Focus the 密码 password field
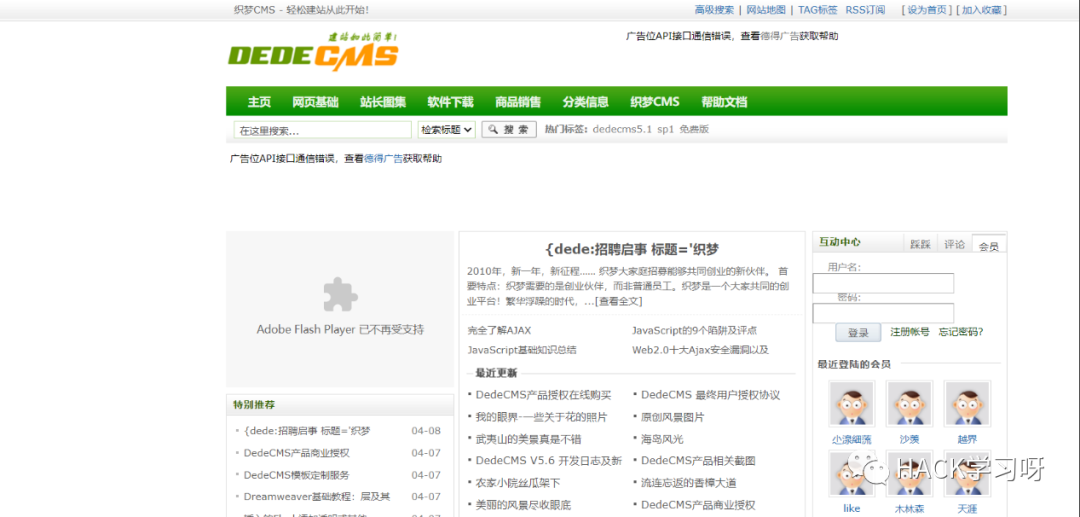1080x517 pixels. pyautogui.click(x=883, y=313)
